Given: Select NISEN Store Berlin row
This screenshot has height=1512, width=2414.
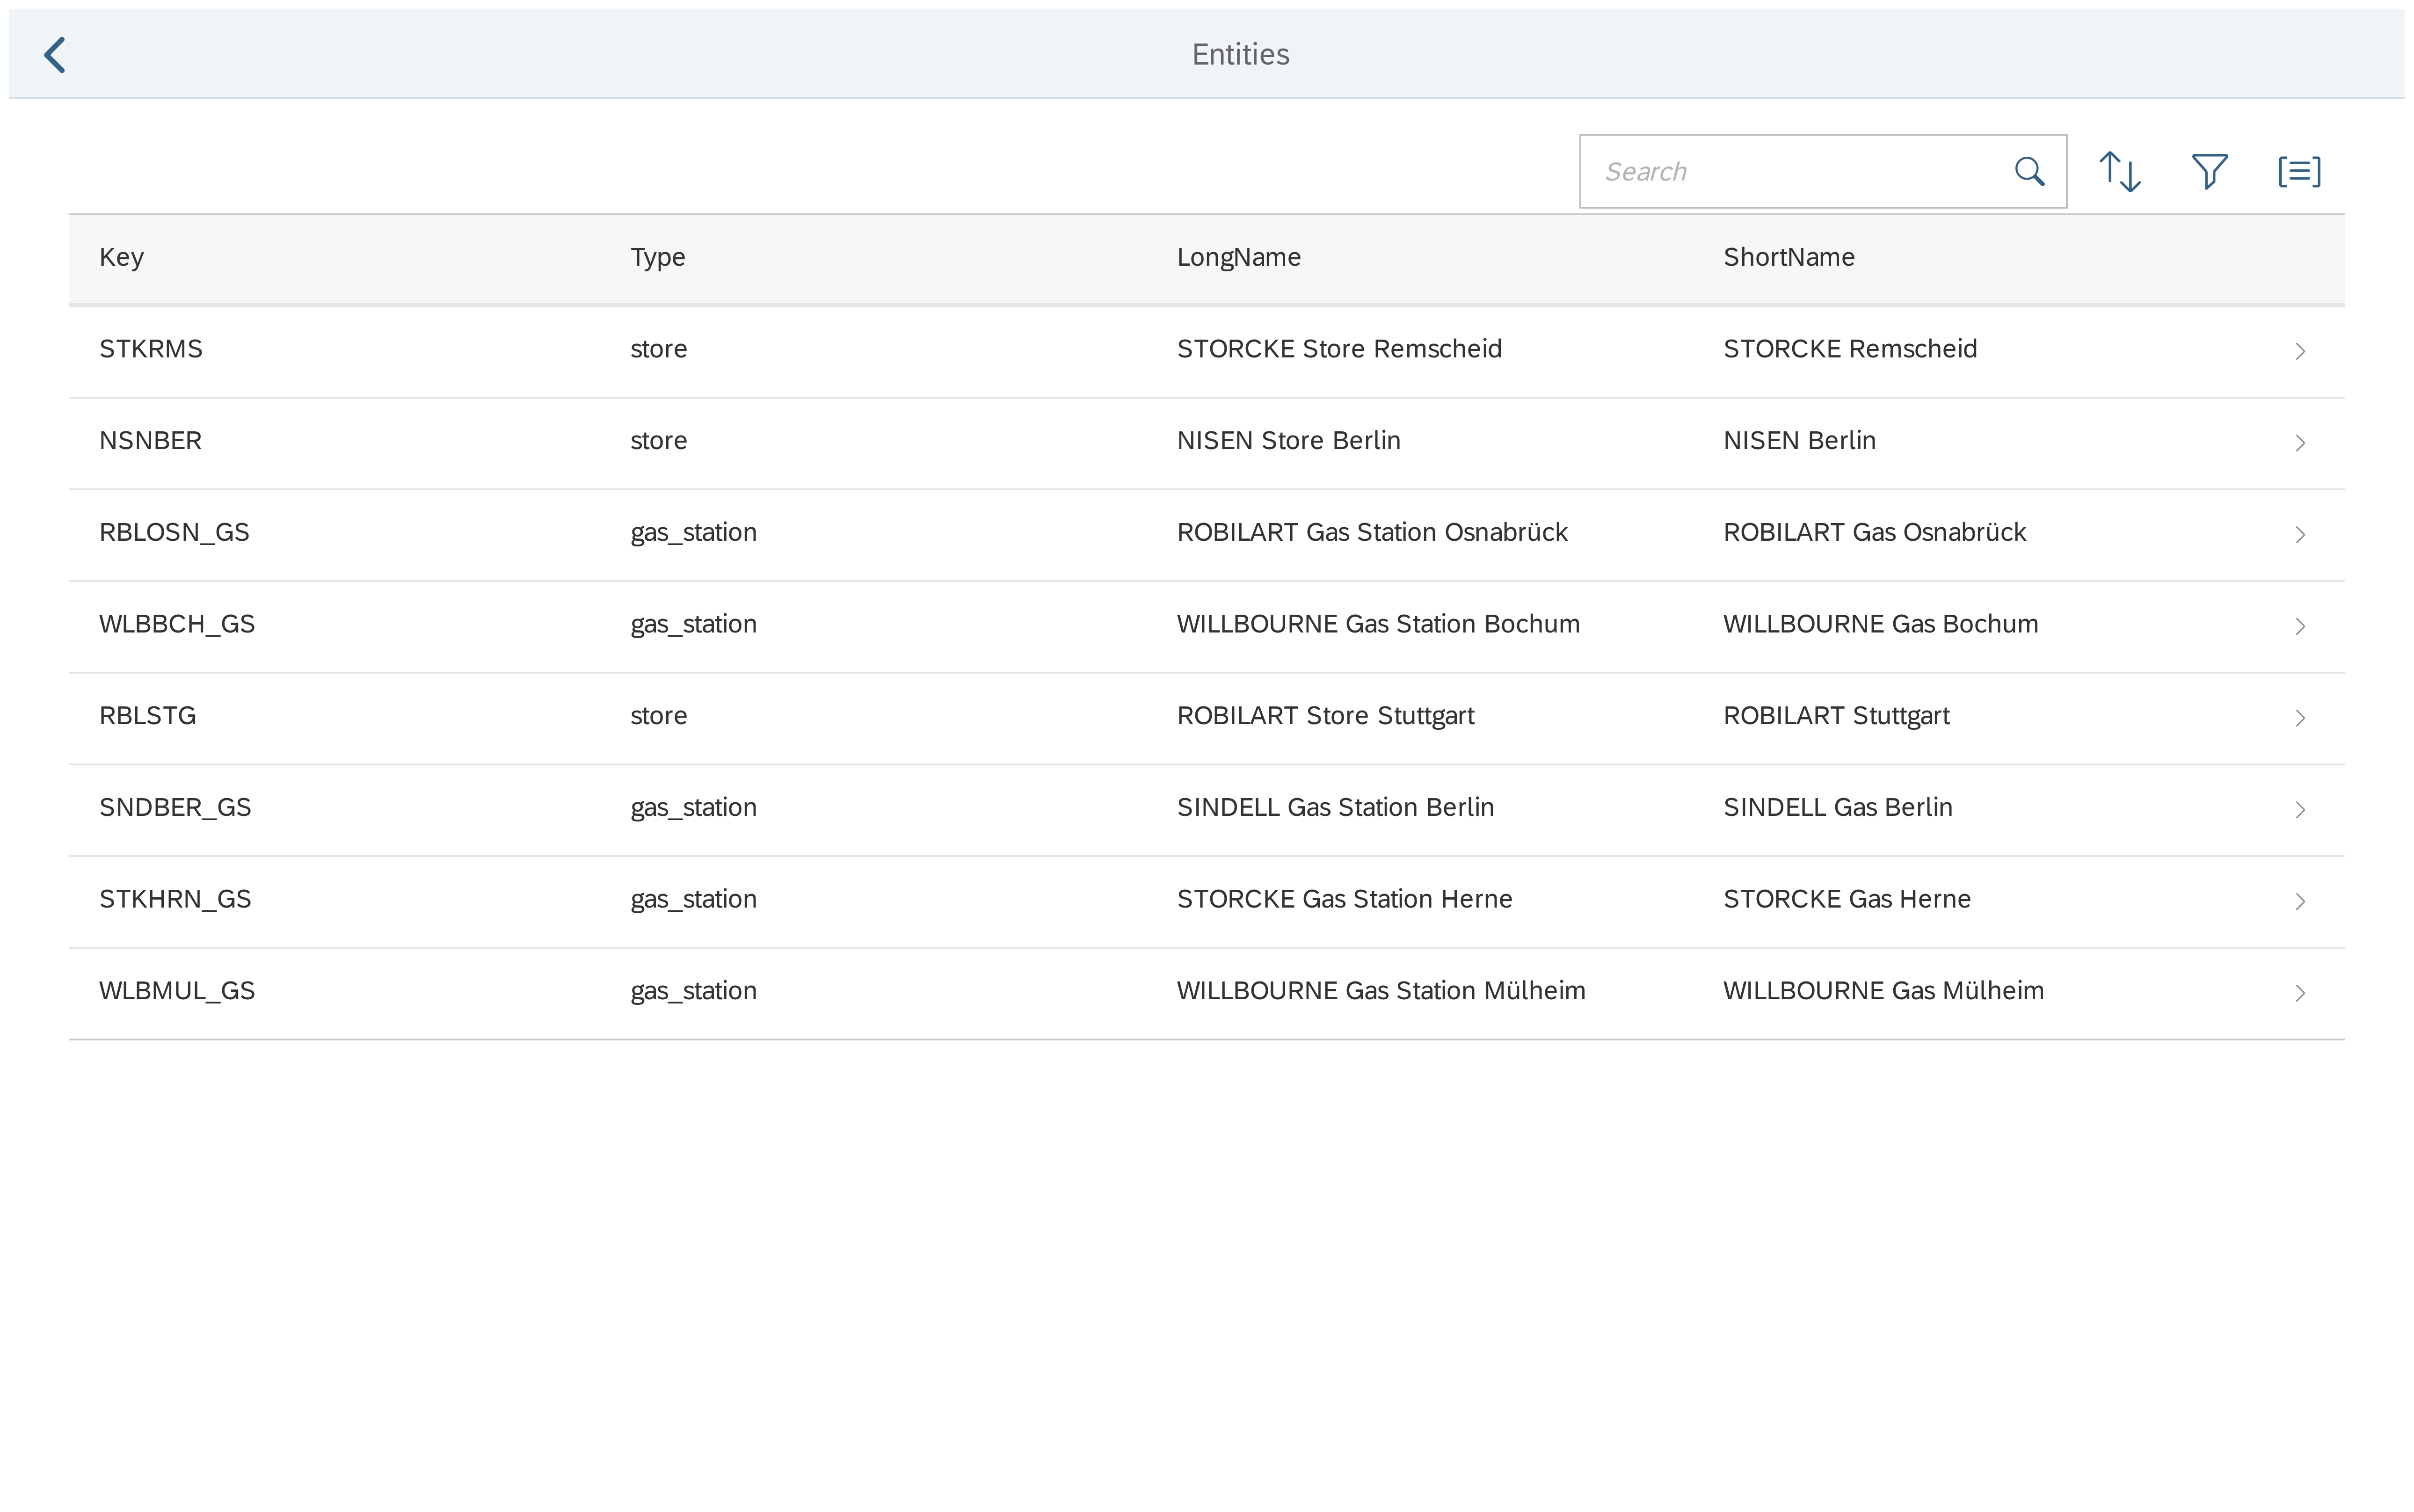Looking at the screenshot, I should [1288, 441].
